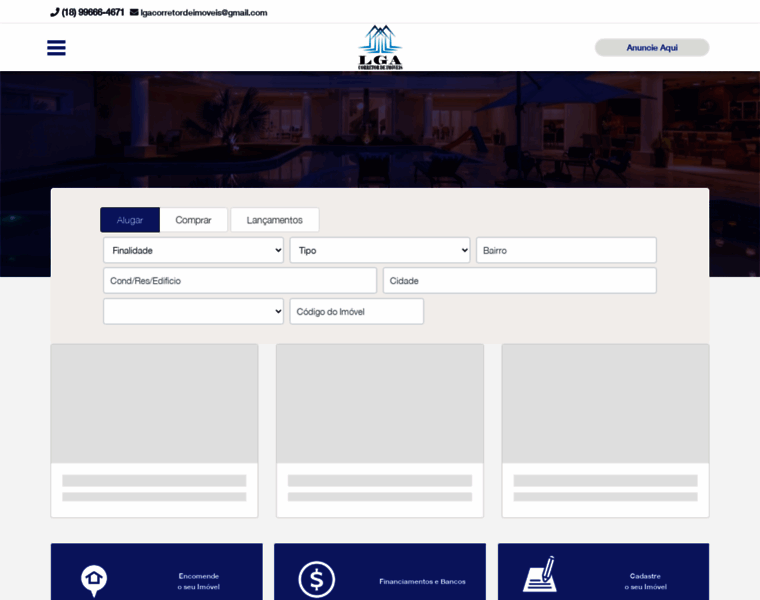Expand the unlabeled dropdown beside Código do Imóvel
This screenshot has height=600, width=760.
(x=193, y=311)
